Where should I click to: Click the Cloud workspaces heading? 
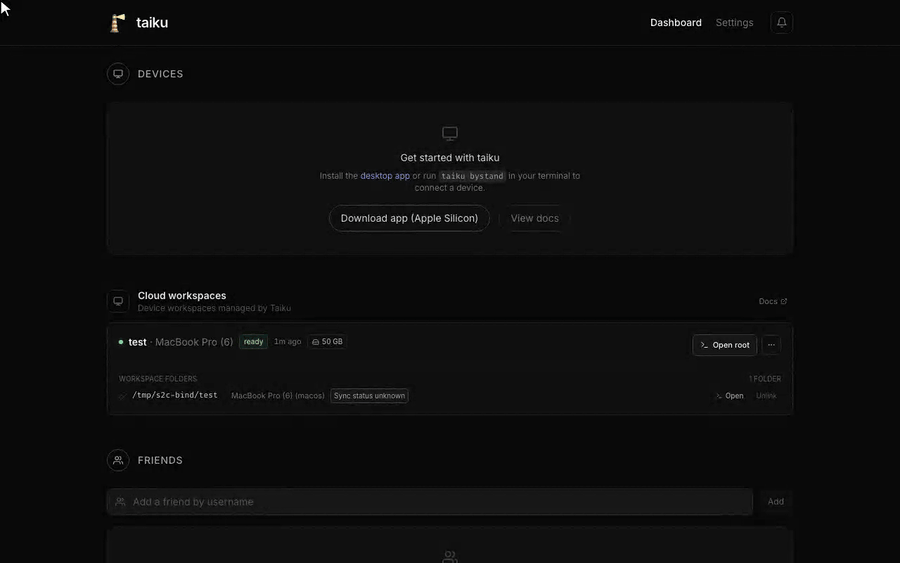coord(182,296)
